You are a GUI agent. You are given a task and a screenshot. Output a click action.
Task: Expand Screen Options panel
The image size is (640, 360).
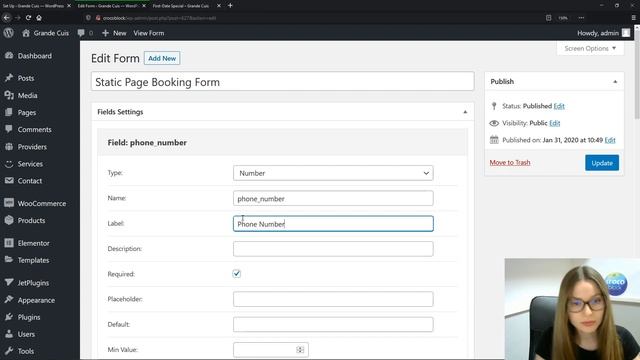590,48
